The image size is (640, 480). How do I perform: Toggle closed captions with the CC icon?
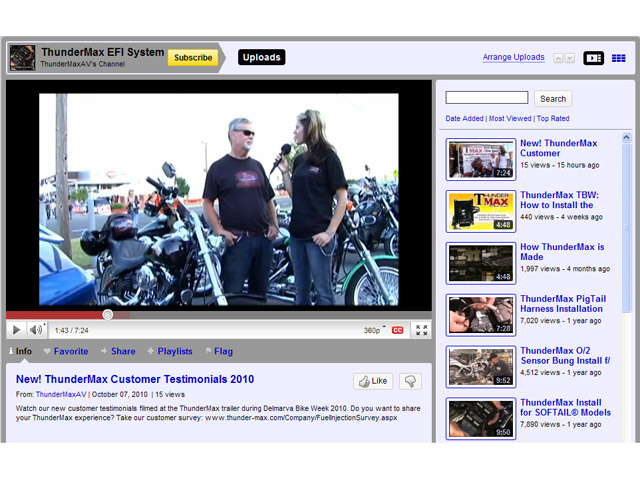point(397,330)
